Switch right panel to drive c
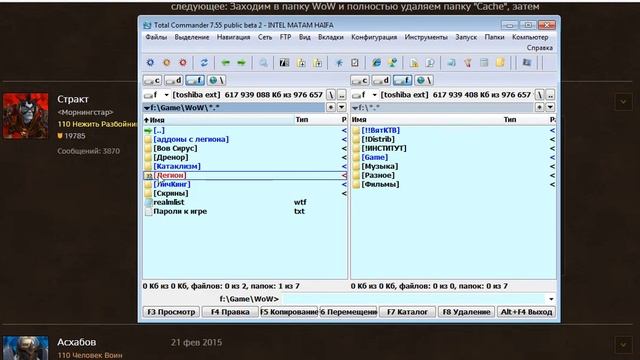The width and height of the screenshot is (640, 360). click(x=360, y=80)
